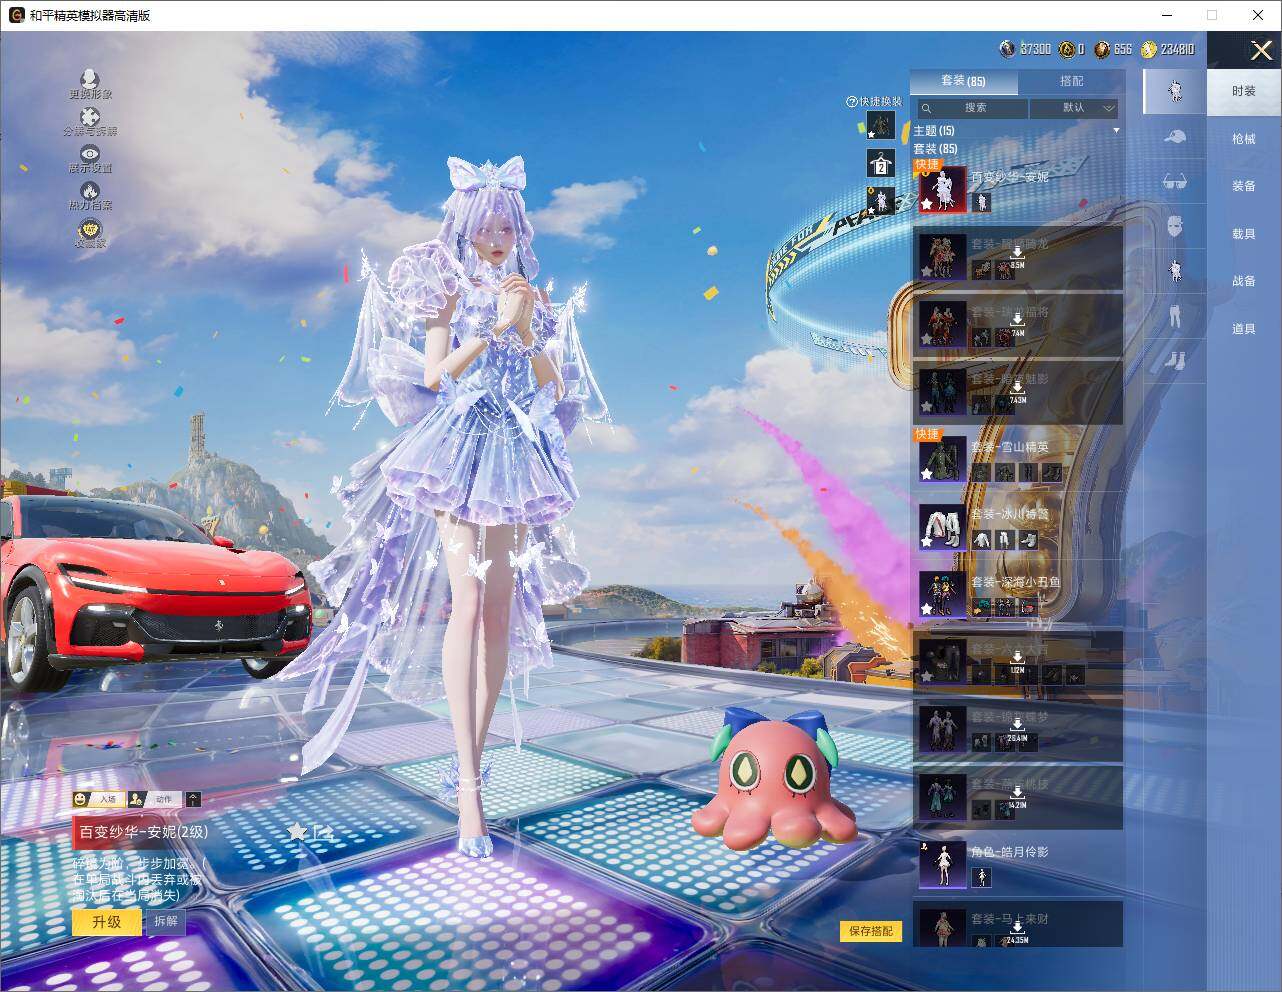This screenshot has width=1282, height=992.
Task: Open the 默认 sort dropdown
Action: 1074,108
